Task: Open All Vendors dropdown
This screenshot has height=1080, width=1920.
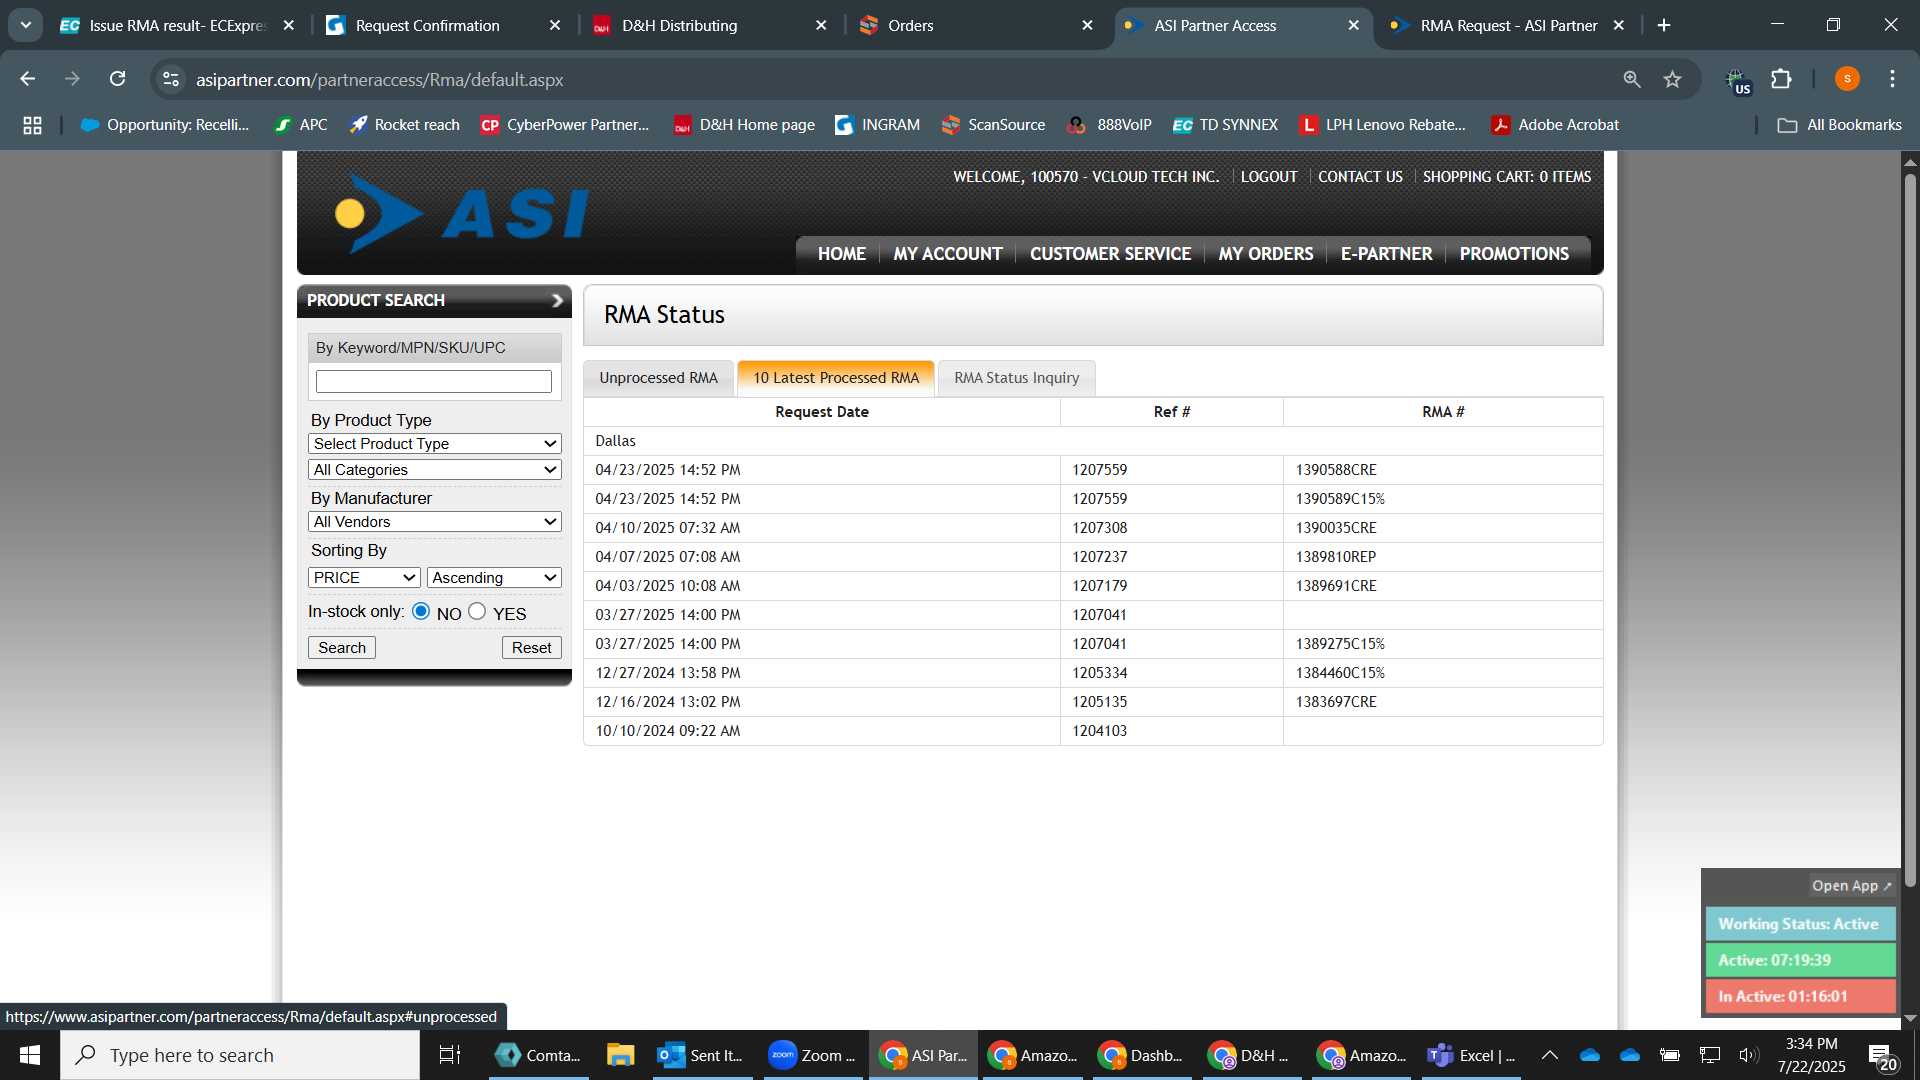Action: [434, 521]
